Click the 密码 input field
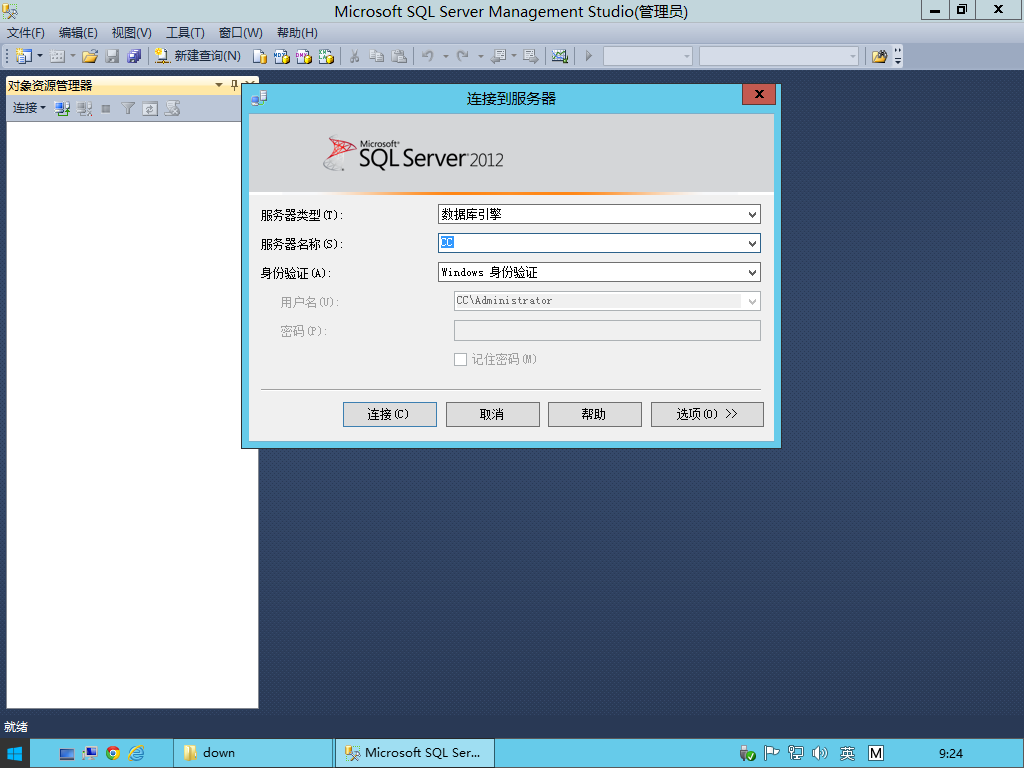The height and width of the screenshot is (768, 1024). click(x=607, y=330)
